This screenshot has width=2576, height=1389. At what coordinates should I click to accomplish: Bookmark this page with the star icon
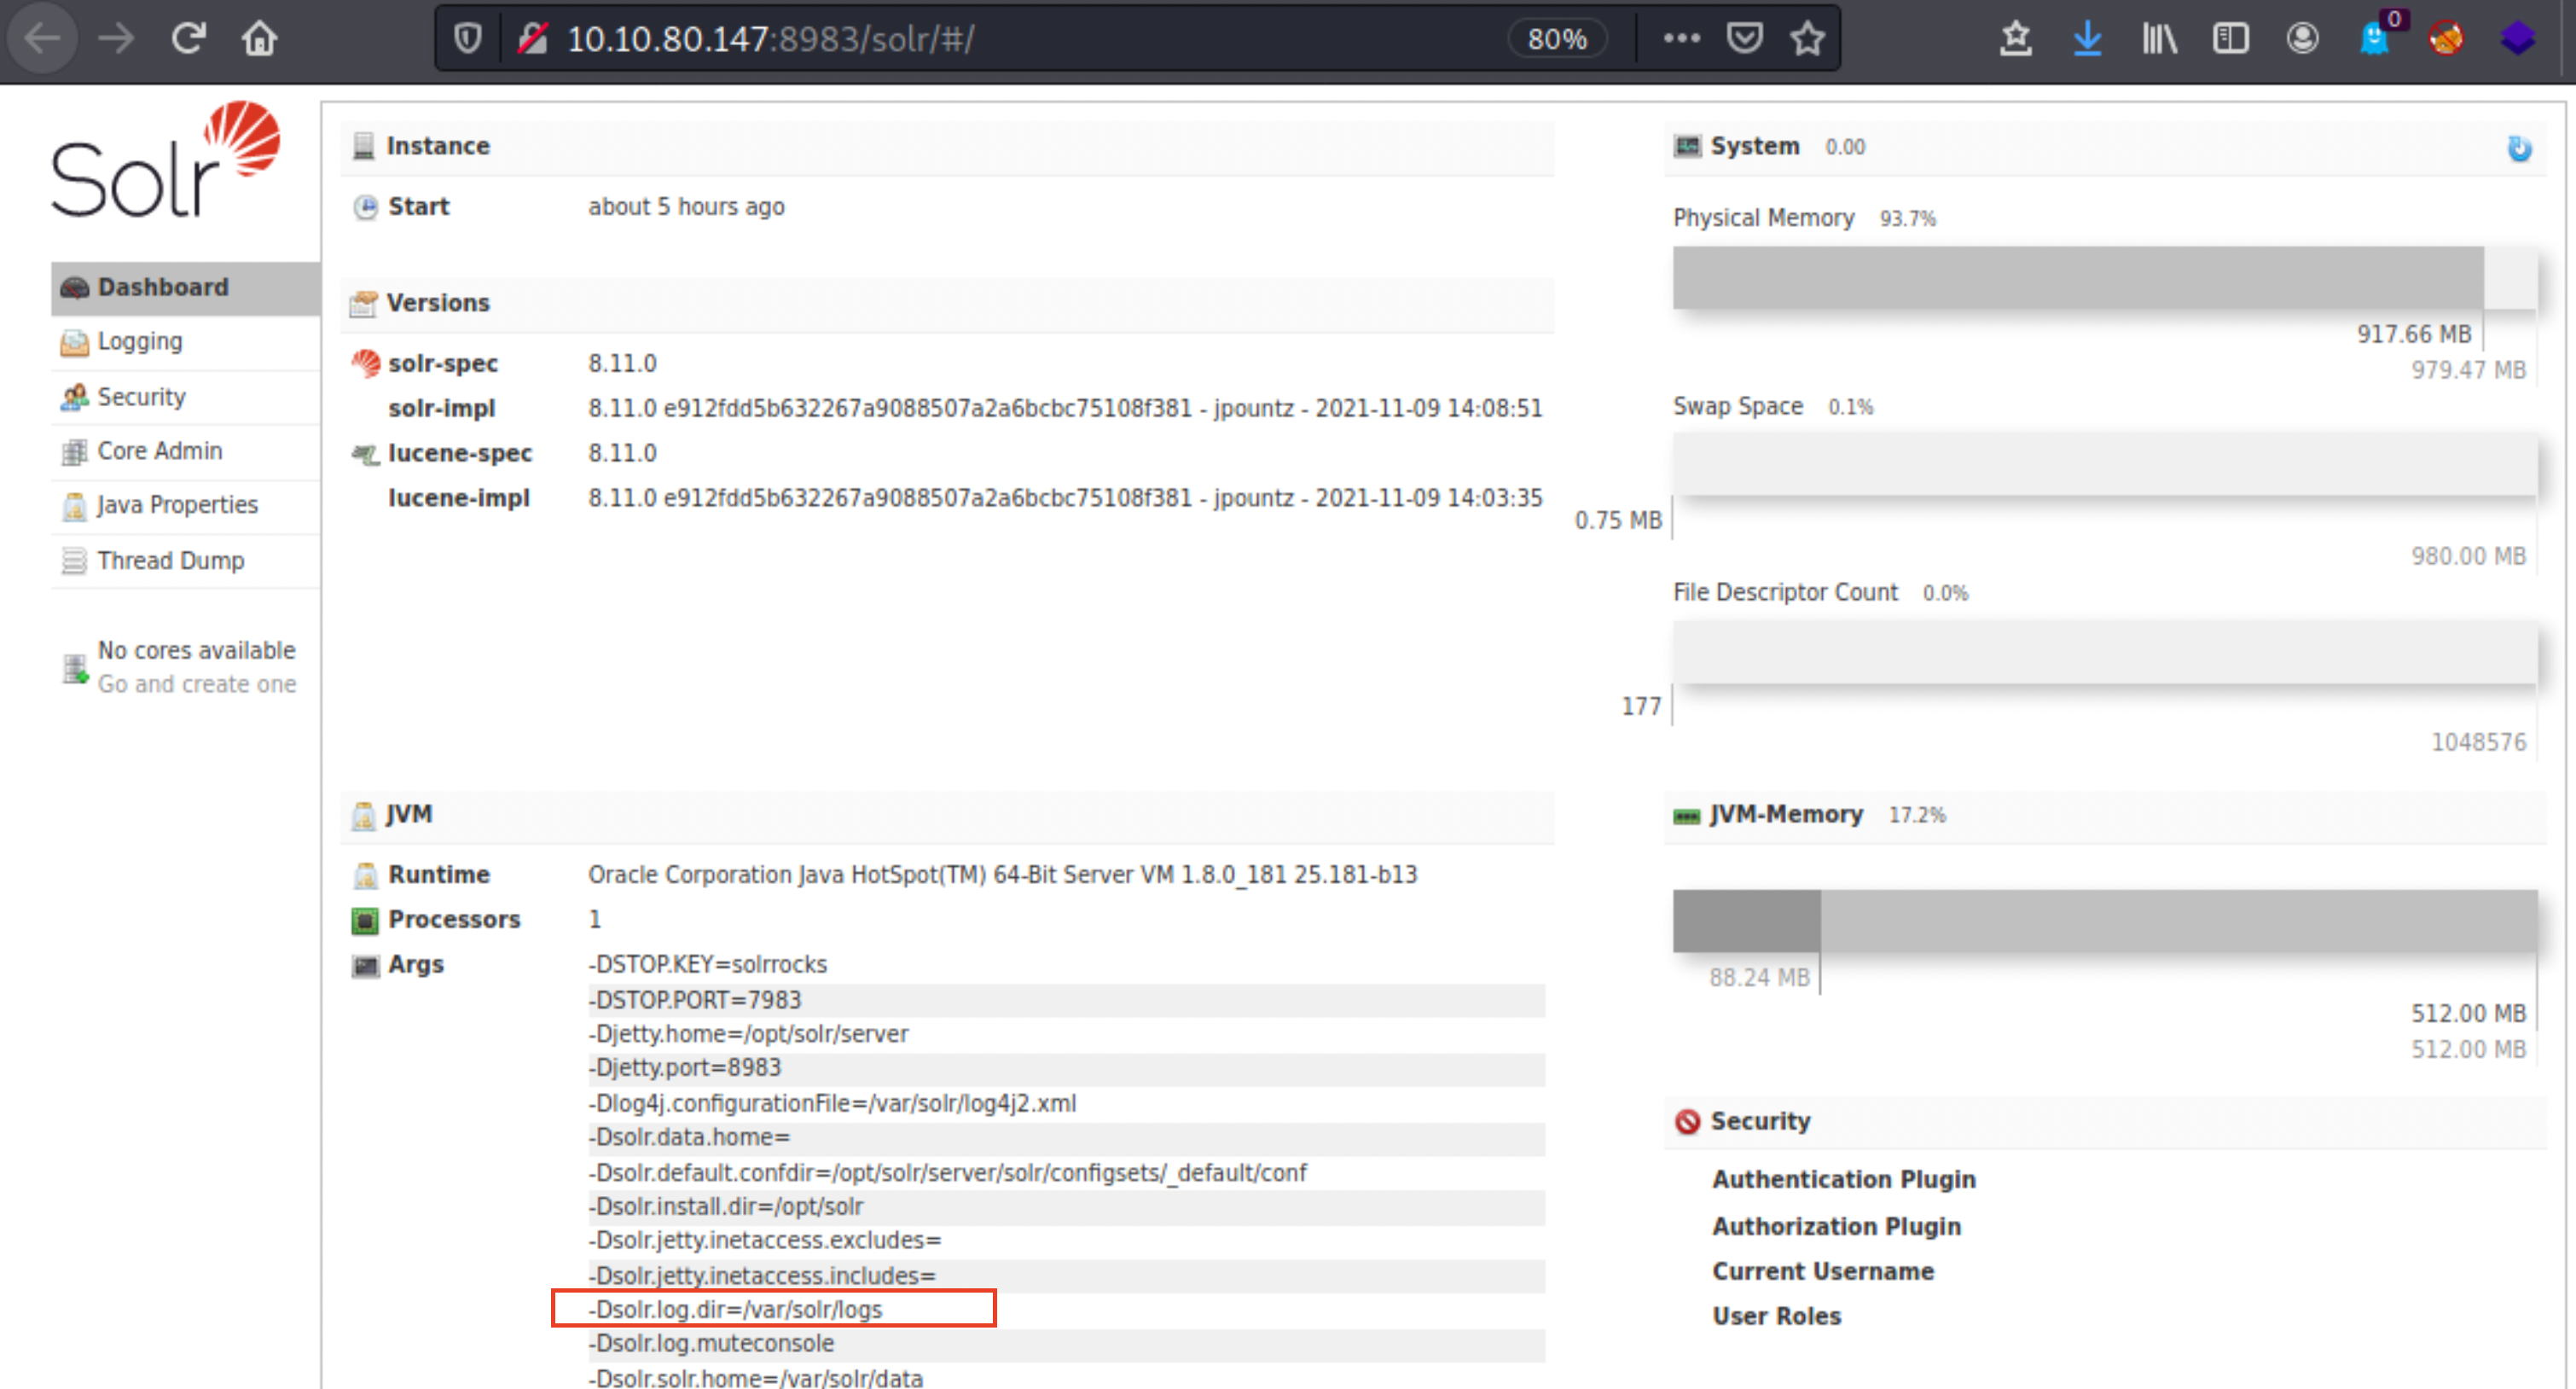coord(1807,39)
